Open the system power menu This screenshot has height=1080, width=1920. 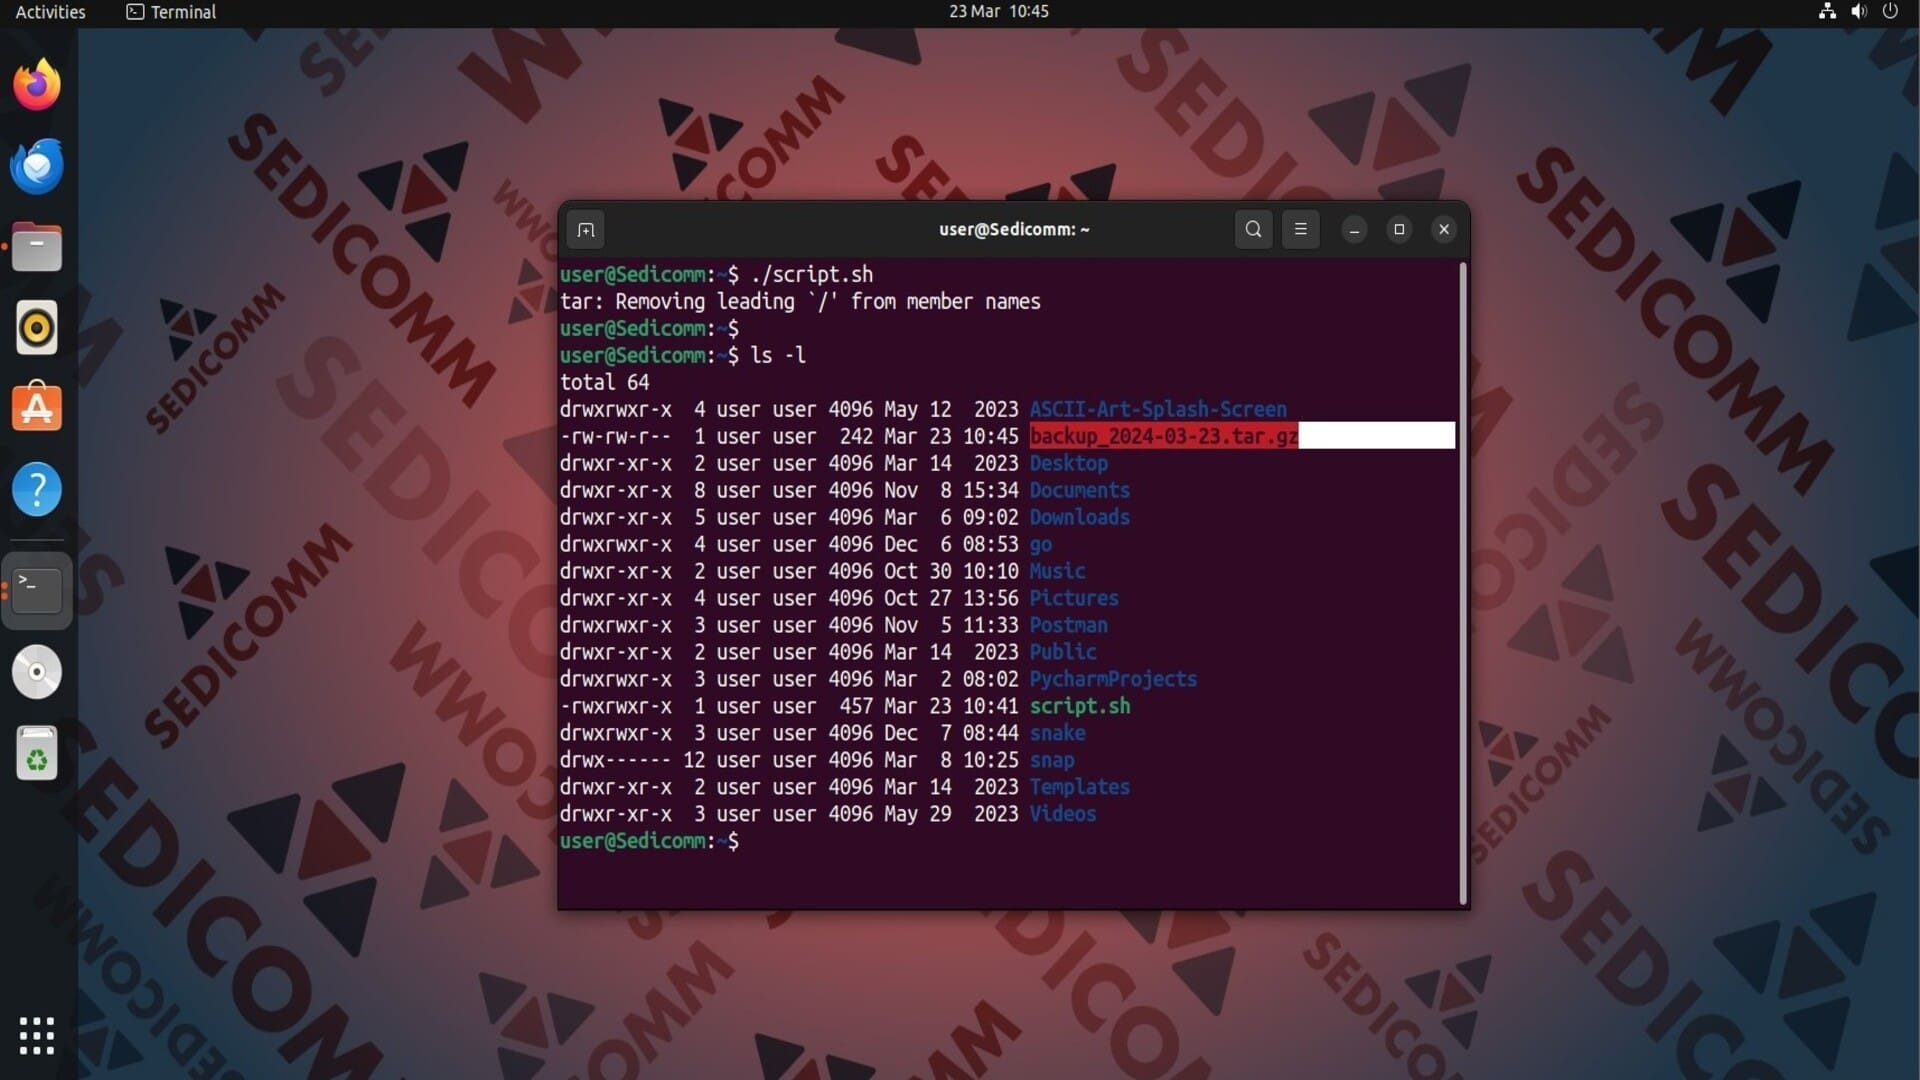[1890, 12]
